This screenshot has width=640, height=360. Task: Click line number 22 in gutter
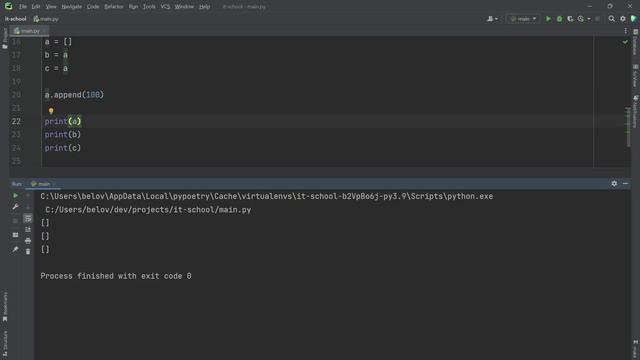16,122
